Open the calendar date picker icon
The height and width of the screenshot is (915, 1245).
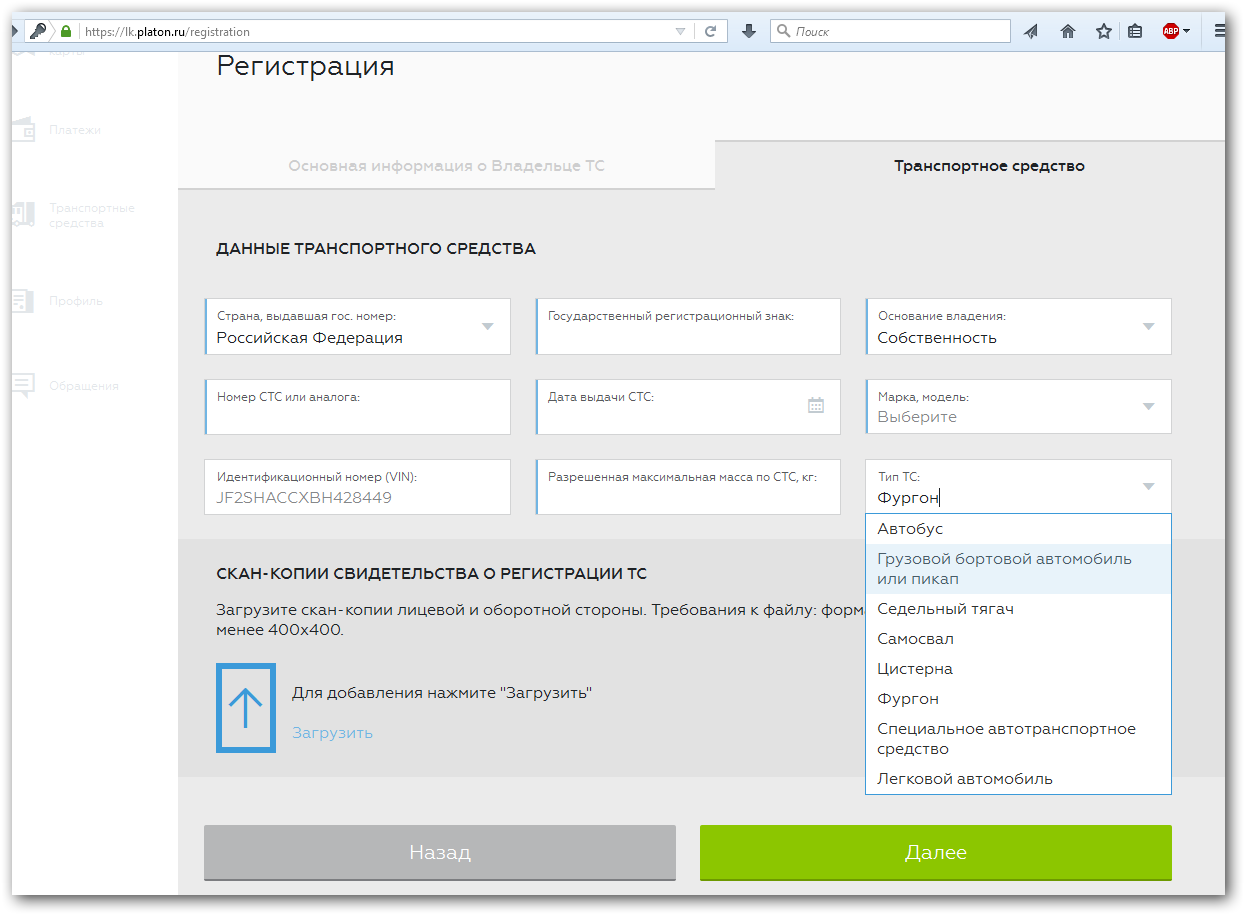pos(816,405)
